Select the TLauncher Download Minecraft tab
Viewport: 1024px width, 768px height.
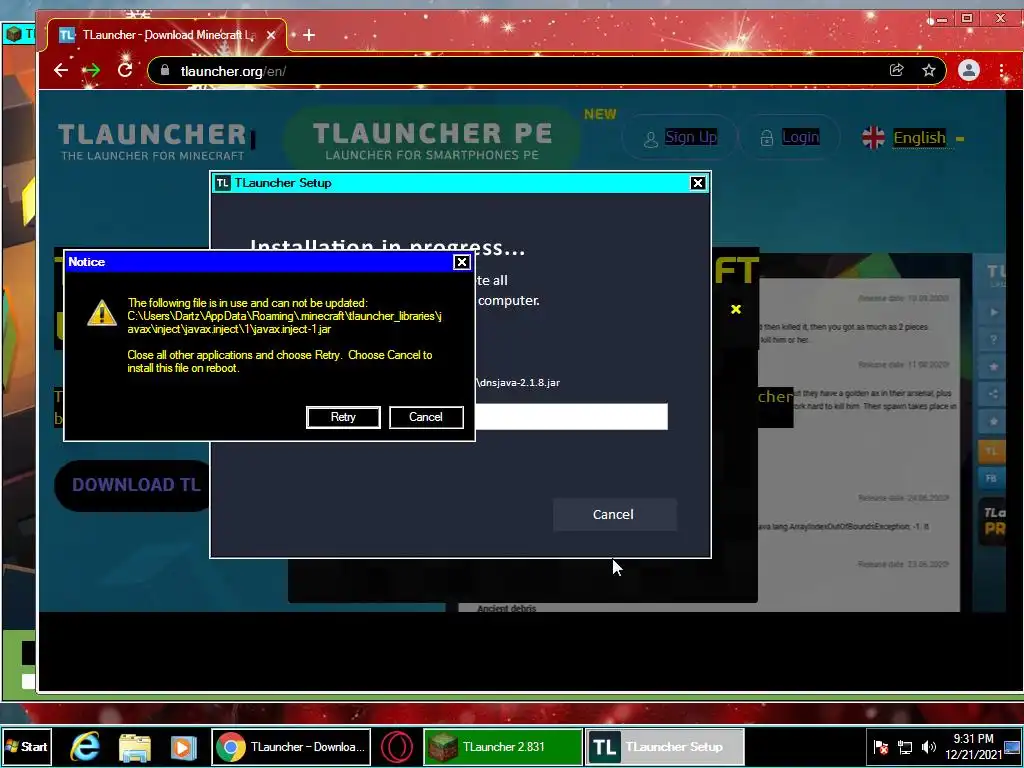tap(167, 35)
